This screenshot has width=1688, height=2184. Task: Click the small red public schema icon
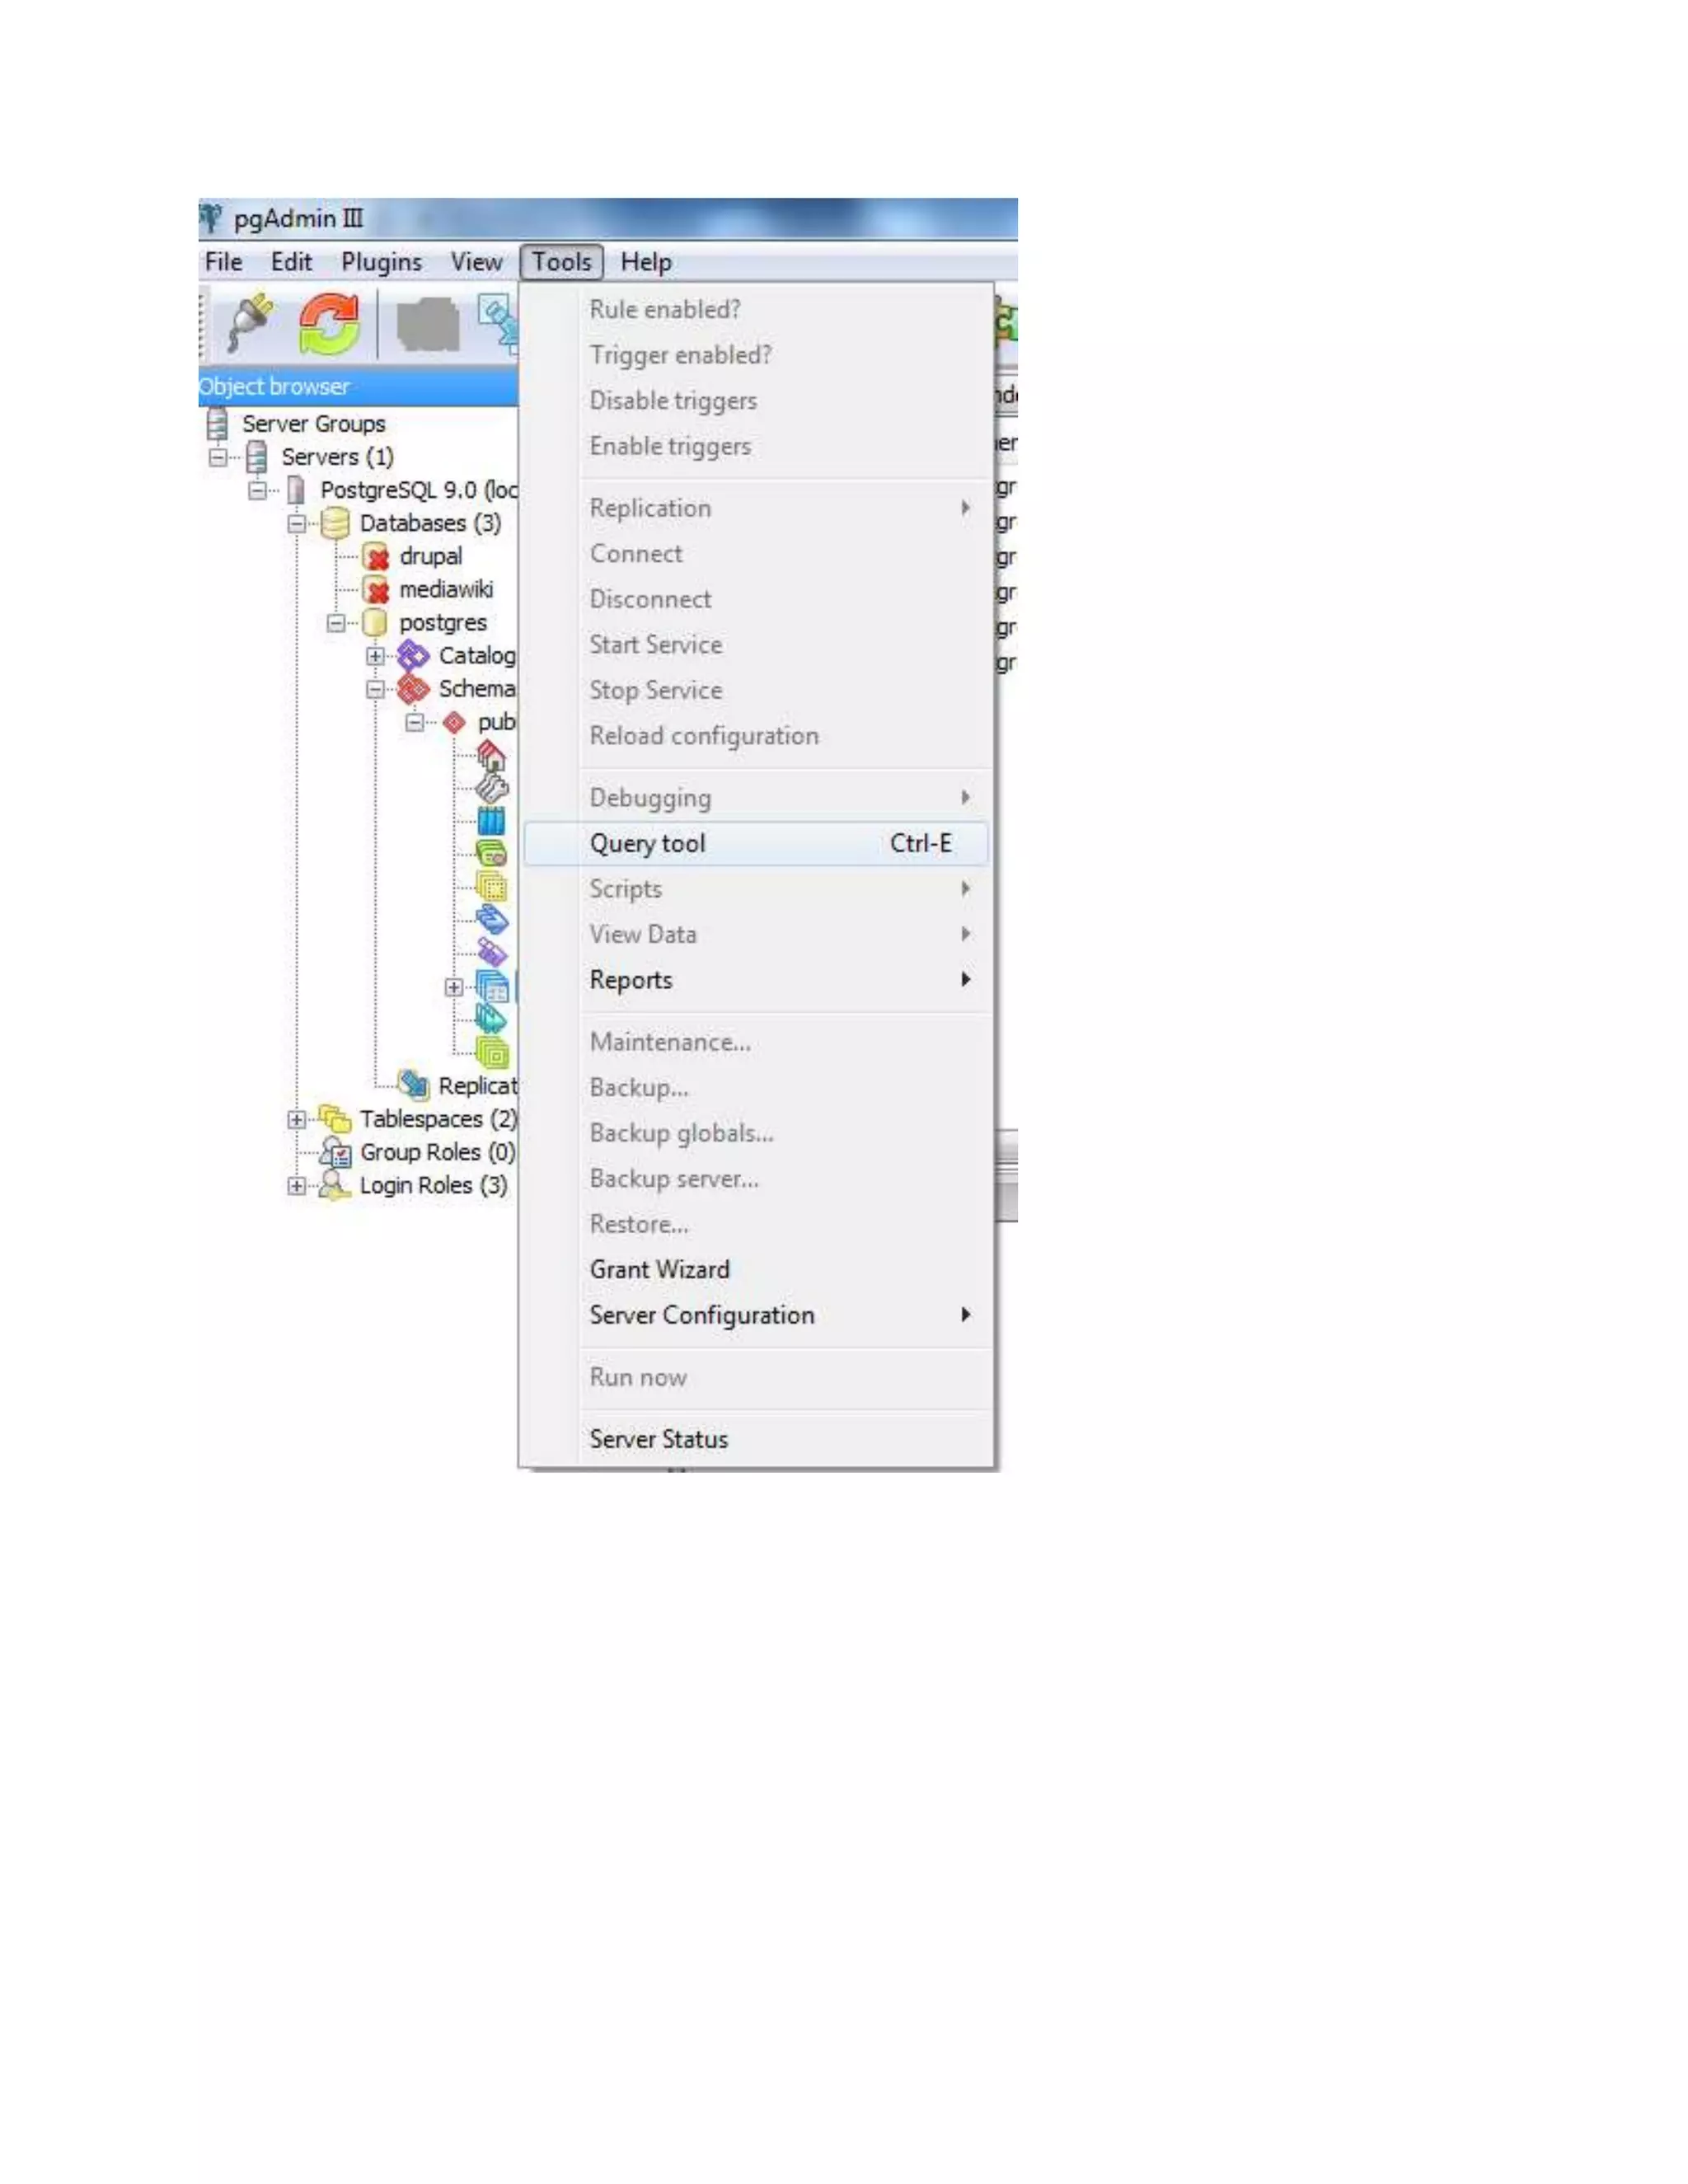[454, 722]
